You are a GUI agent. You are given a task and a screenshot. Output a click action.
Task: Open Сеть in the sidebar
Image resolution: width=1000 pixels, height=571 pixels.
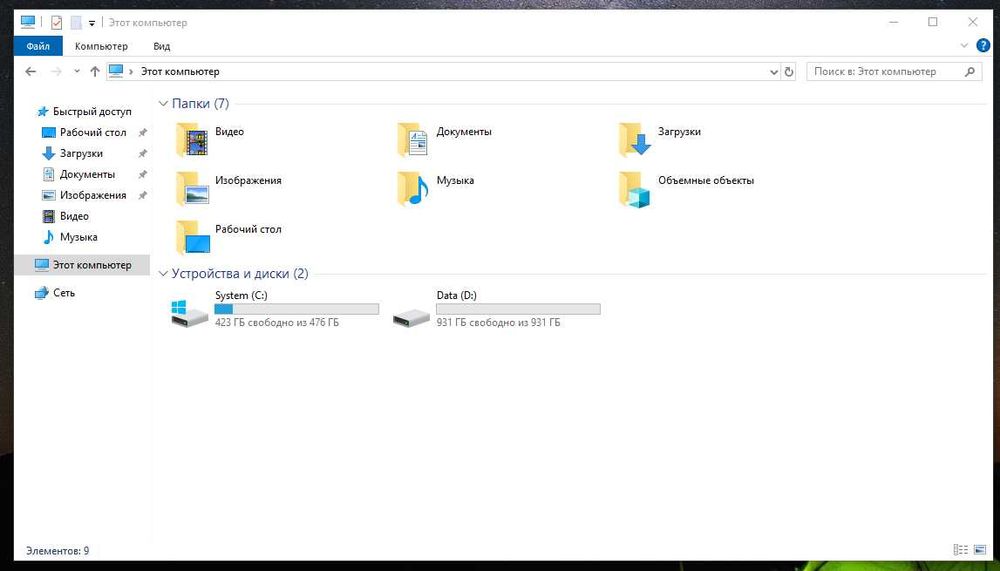(55, 293)
